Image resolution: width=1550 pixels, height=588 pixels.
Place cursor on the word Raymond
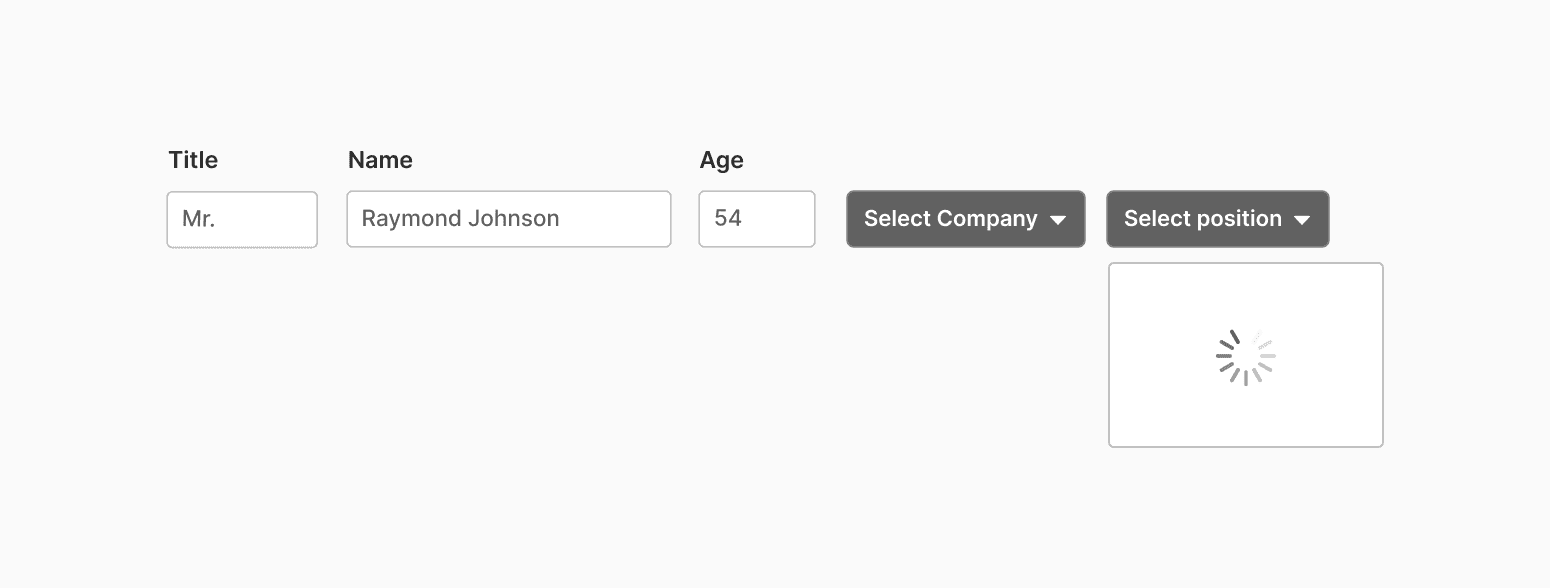tap(407, 219)
